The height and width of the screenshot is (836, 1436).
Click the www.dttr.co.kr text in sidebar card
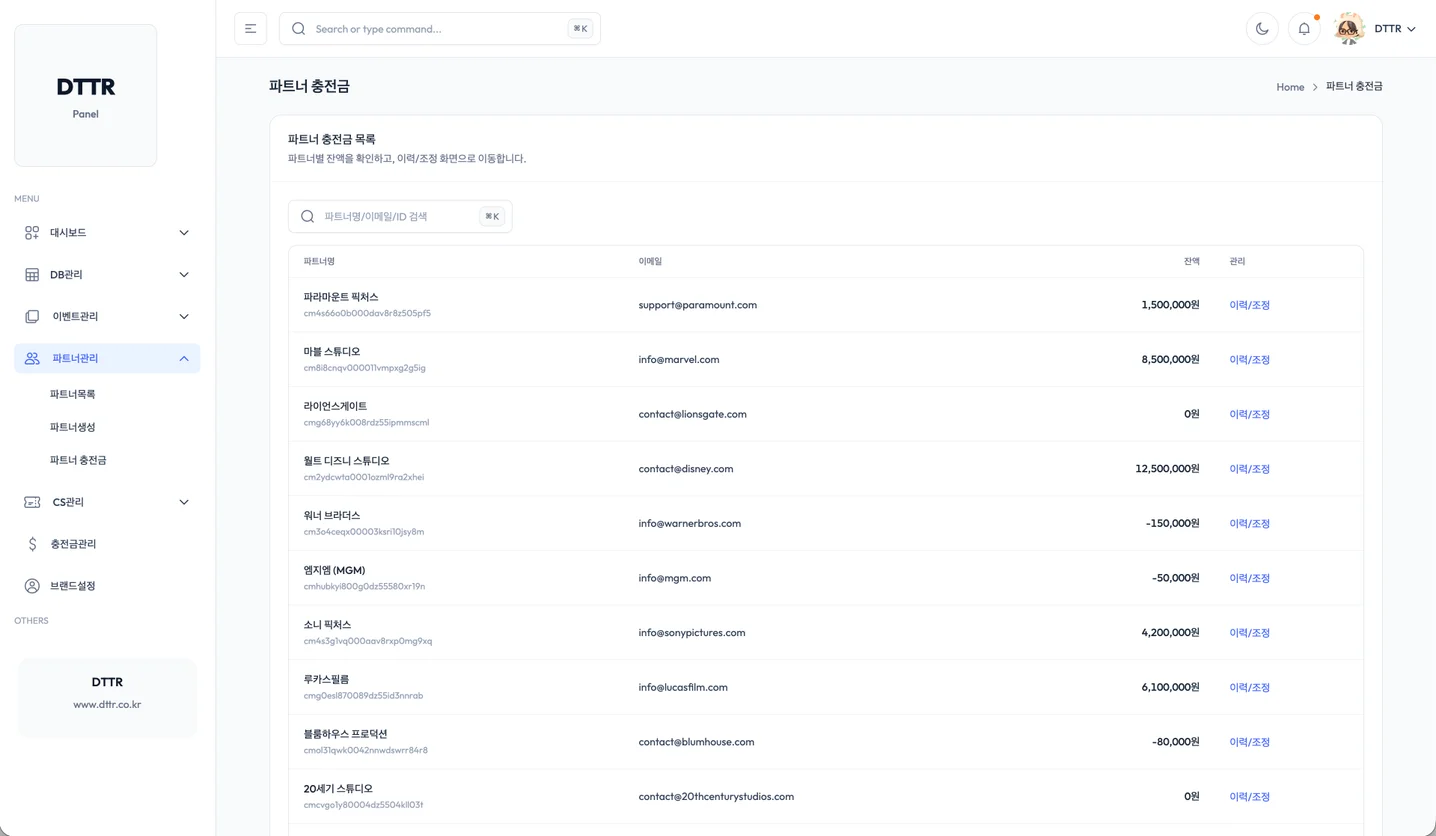pos(107,705)
